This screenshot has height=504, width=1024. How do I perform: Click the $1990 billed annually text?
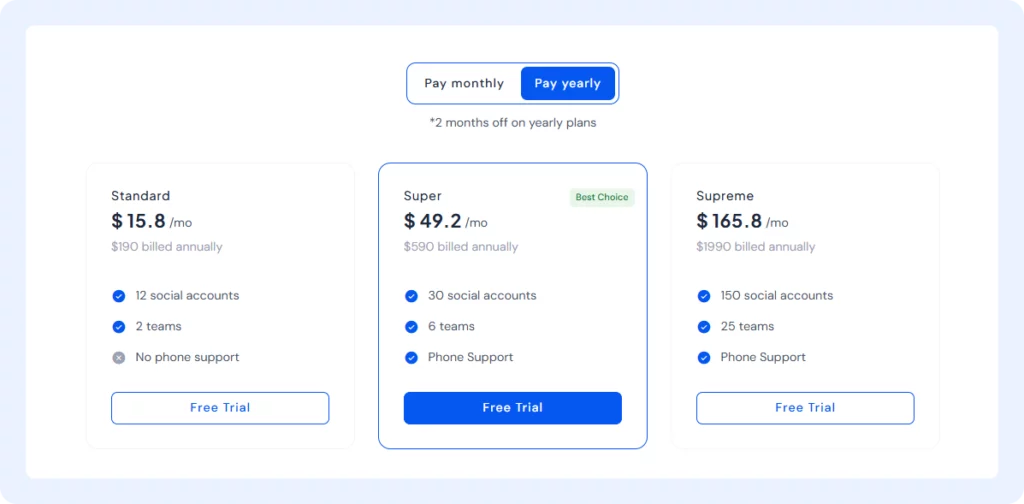coord(756,247)
